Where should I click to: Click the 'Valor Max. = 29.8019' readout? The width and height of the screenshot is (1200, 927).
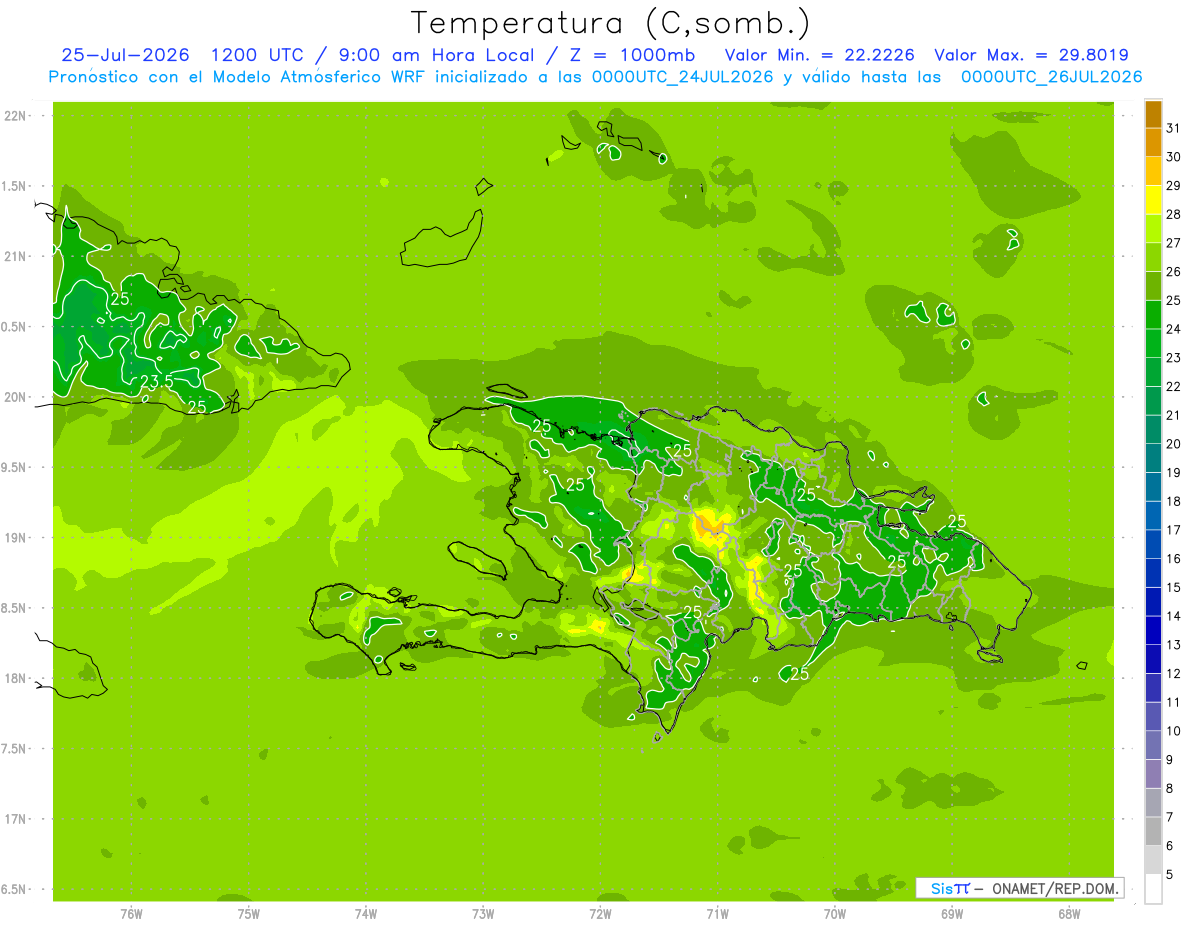coord(1031,55)
